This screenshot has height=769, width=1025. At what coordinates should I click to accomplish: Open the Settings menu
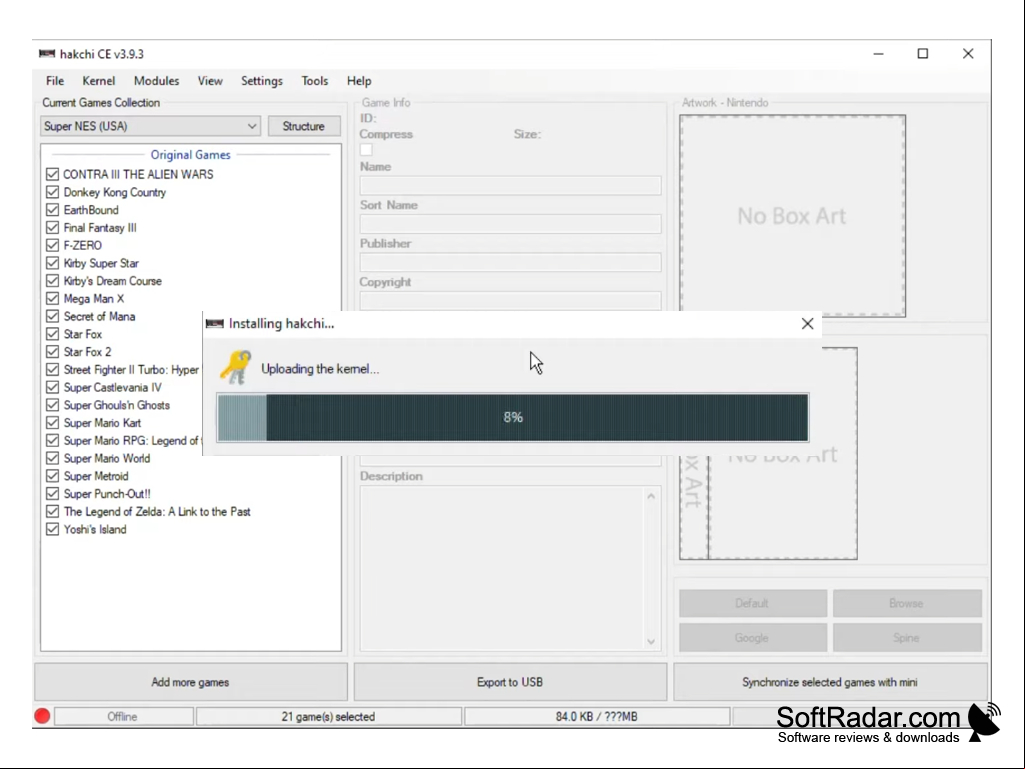click(x=261, y=81)
